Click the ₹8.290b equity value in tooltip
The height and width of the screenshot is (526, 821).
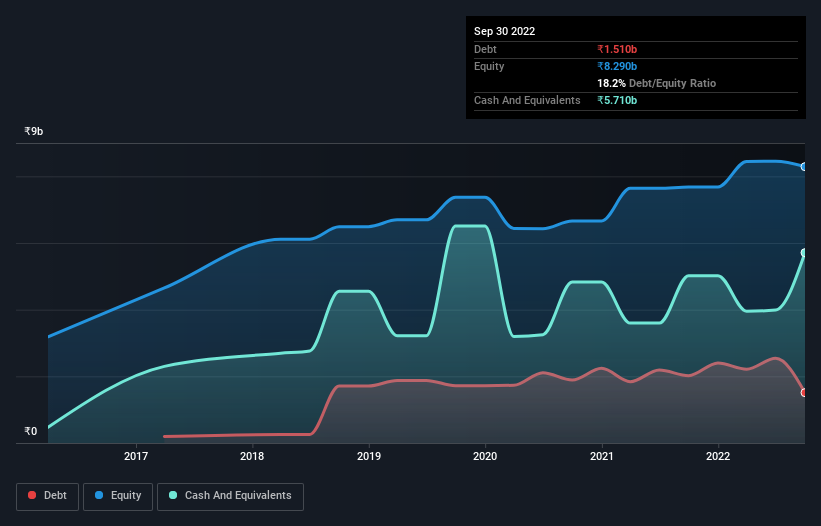click(617, 66)
